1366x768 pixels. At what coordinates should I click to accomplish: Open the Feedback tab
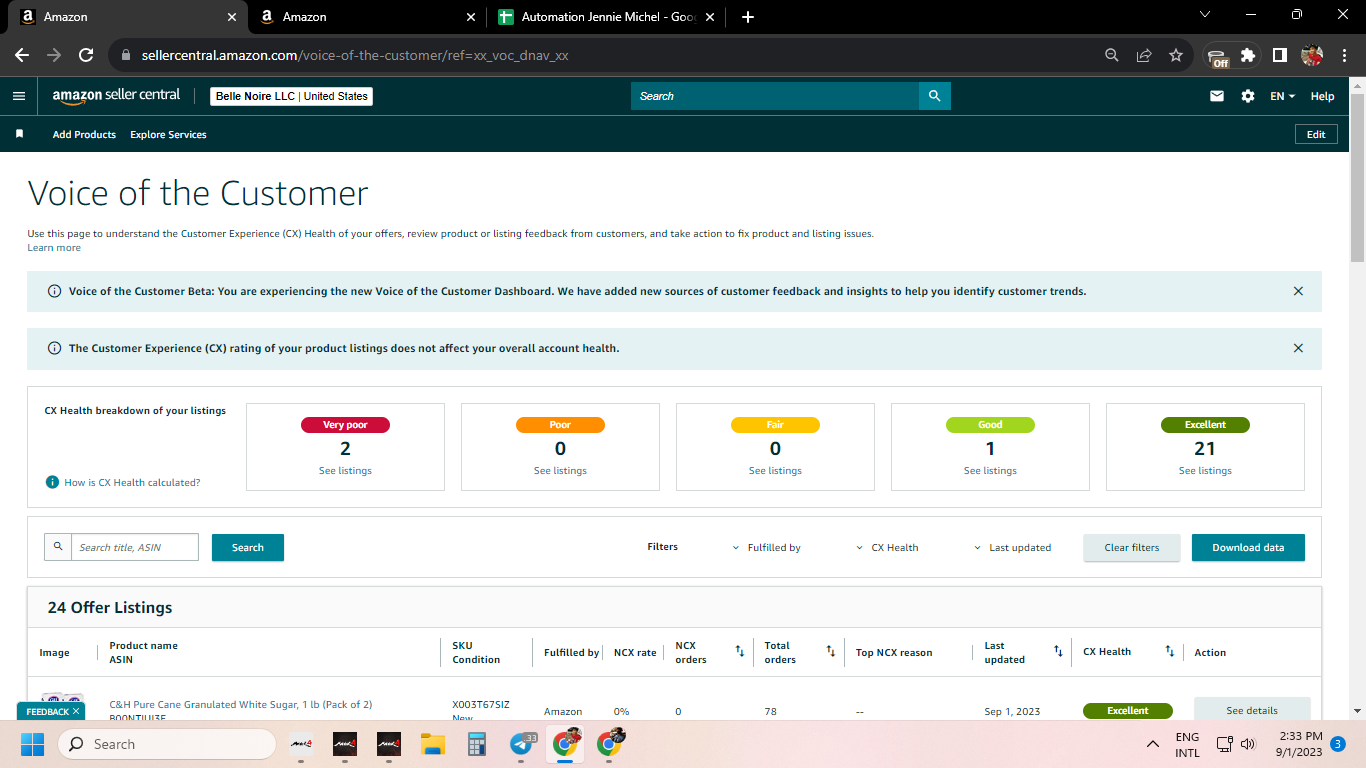coord(47,711)
